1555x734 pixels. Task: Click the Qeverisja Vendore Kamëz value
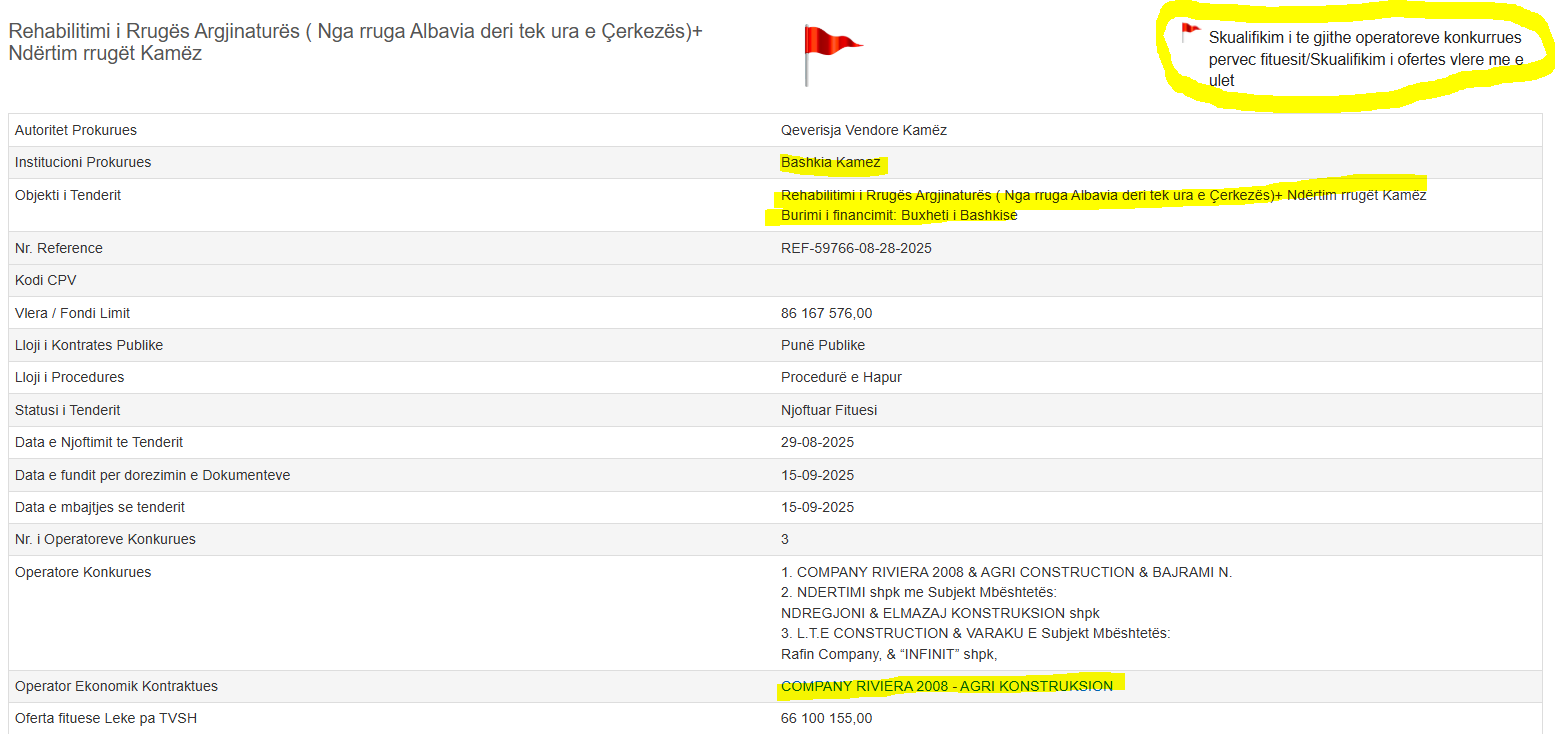pos(863,130)
